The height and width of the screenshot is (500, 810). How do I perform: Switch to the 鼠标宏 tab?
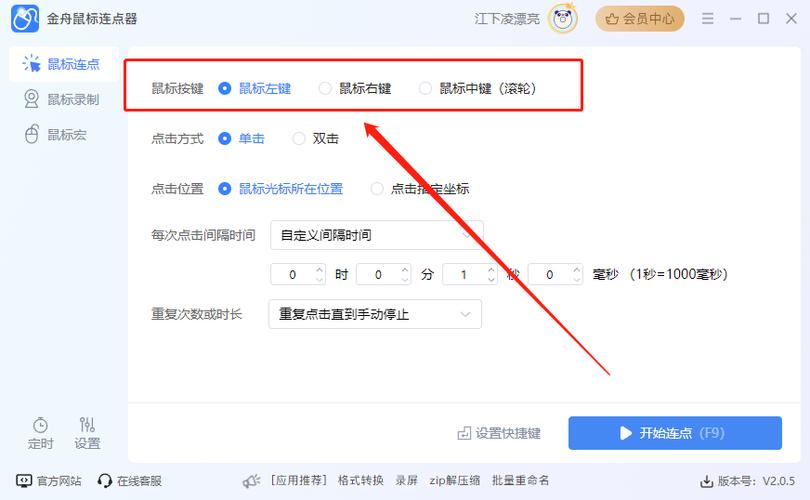point(62,134)
